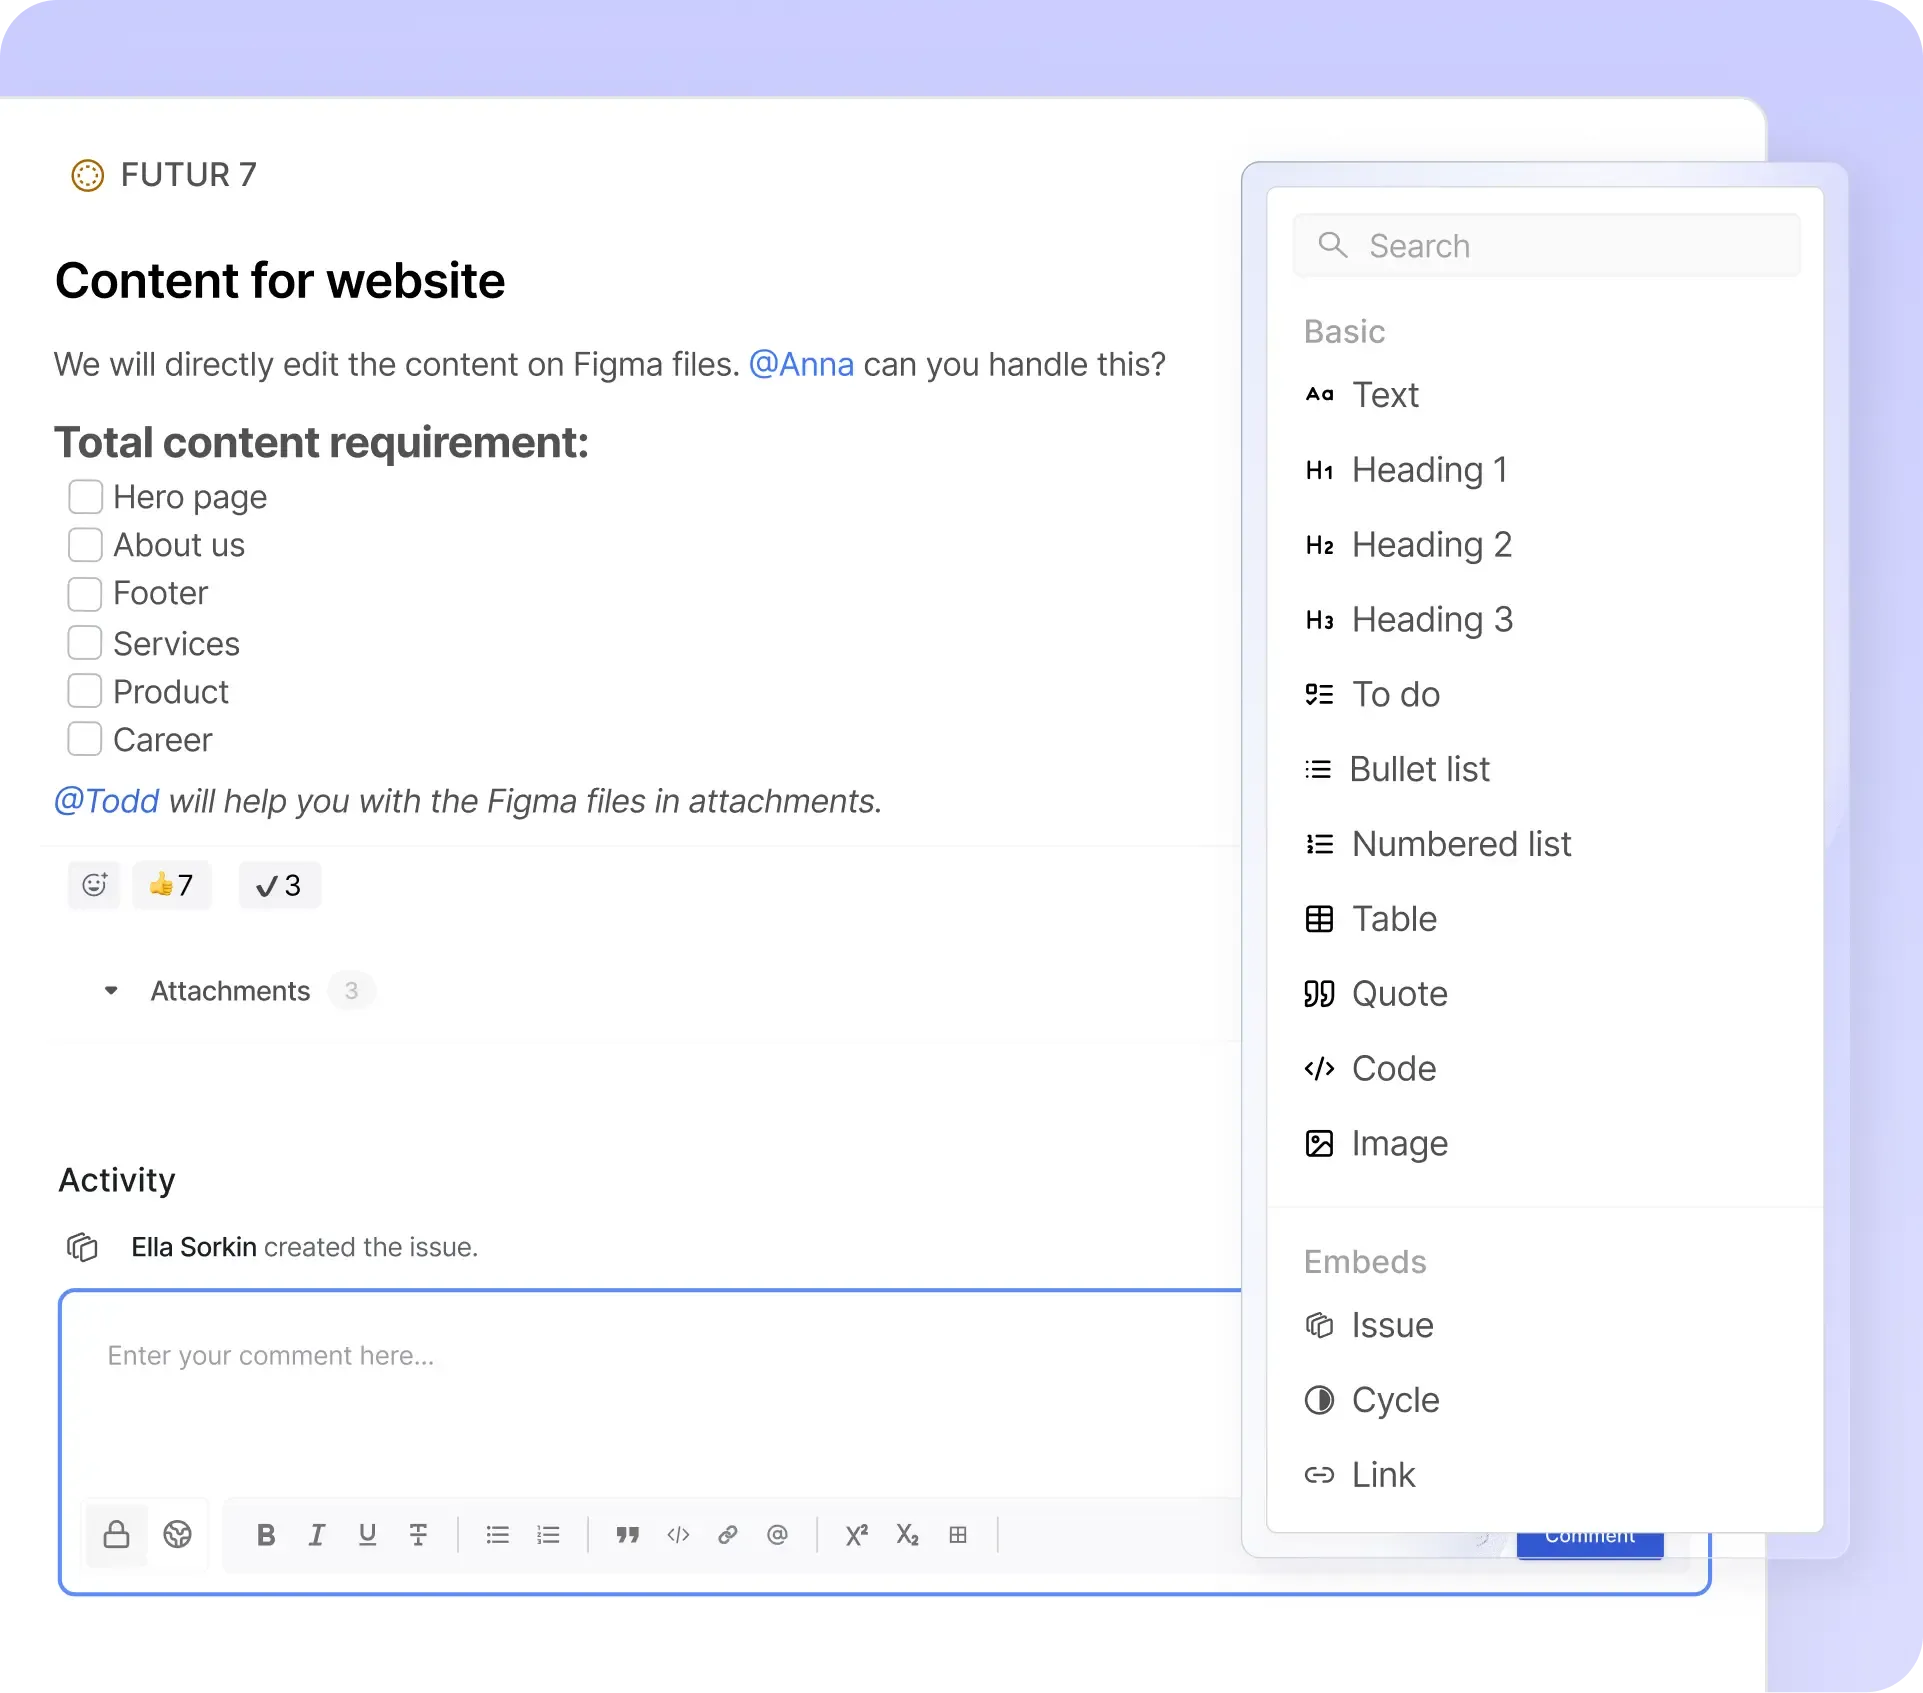Insert a quote block from toolbar

click(627, 1535)
